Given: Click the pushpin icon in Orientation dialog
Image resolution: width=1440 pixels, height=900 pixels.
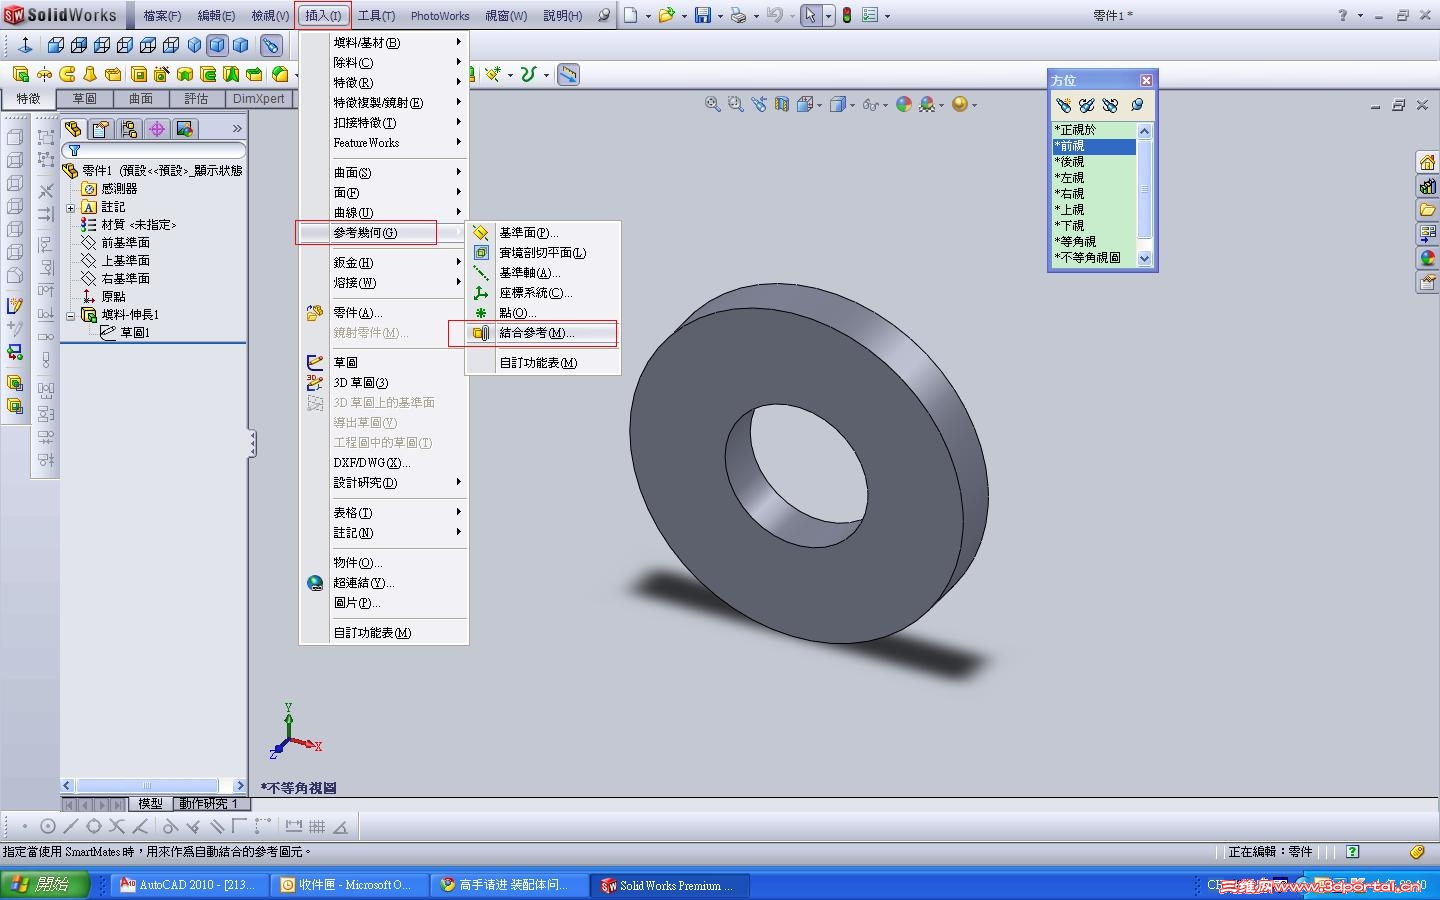Looking at the screenshot, I should 1137,105.
